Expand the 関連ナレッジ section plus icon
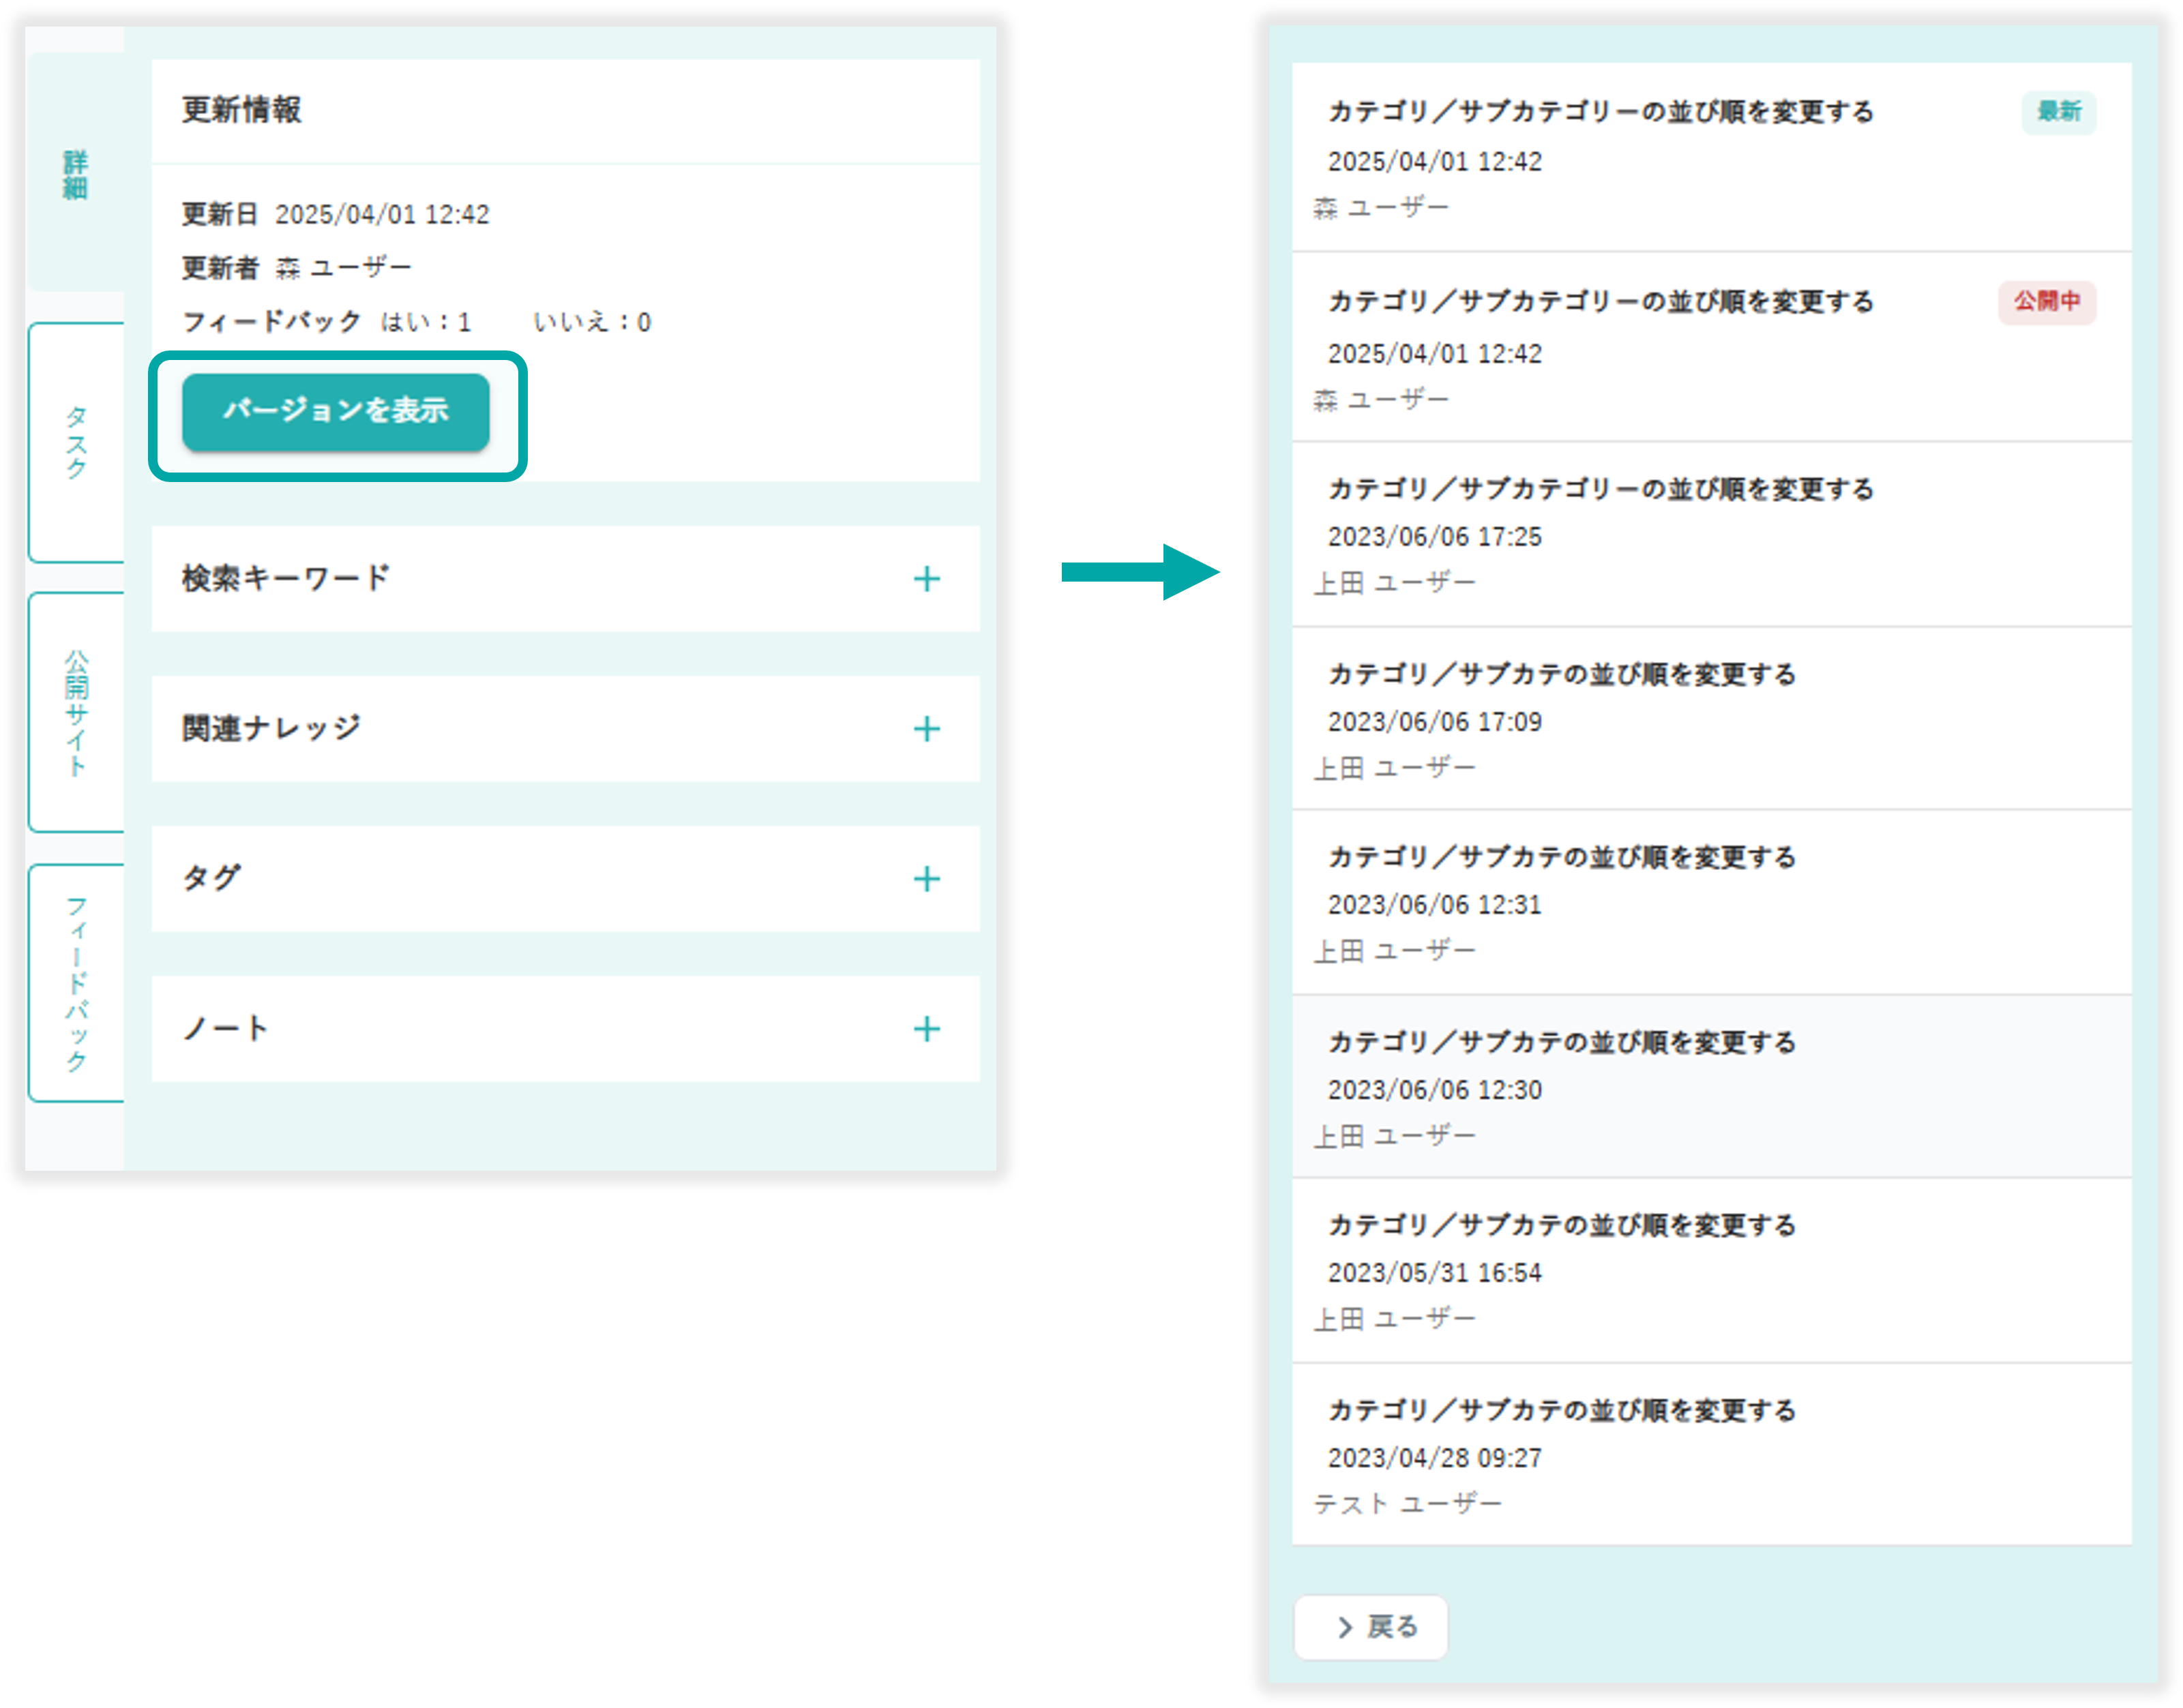This screenshot has height=1708, width=2183. click(926, 729)
